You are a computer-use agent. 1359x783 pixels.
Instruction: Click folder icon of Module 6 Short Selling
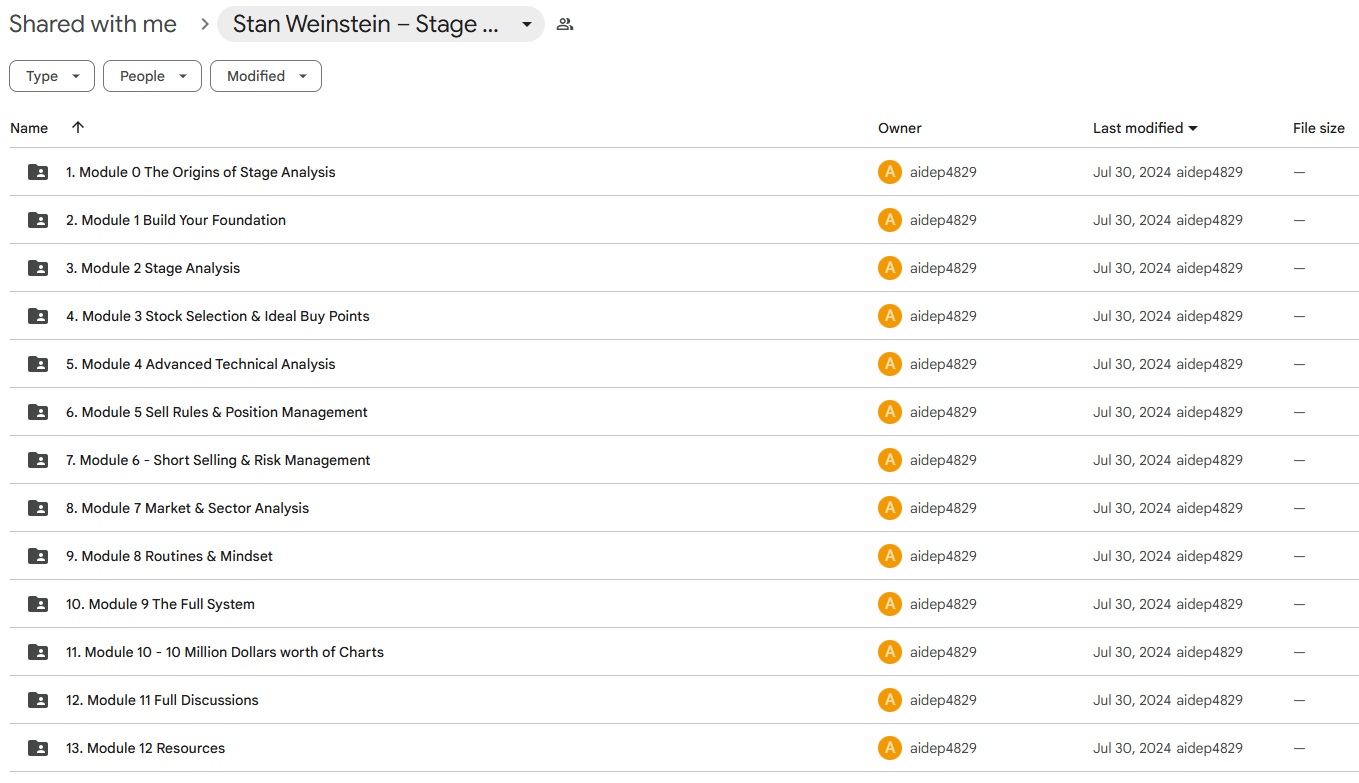coord(38,460)
